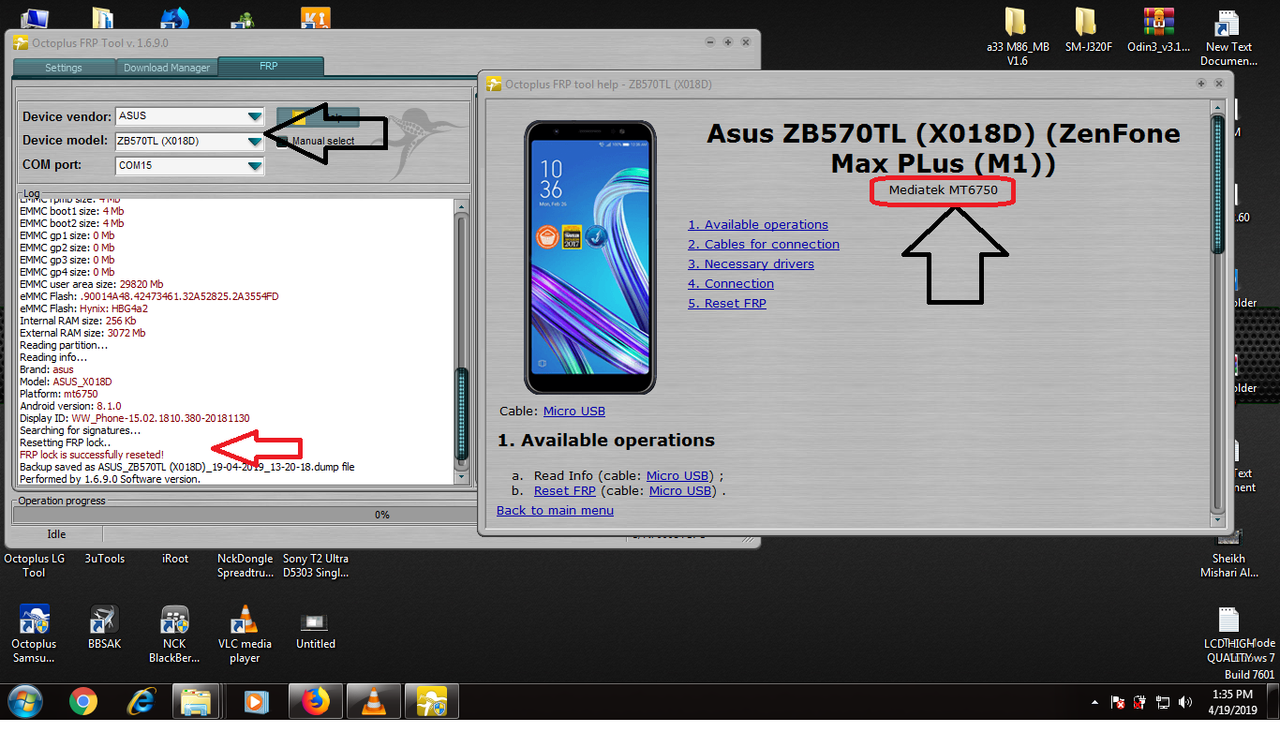Screen dimensions: 1280x750
Task: Switch to Firefox in taskbar
Action: point(316,702)
